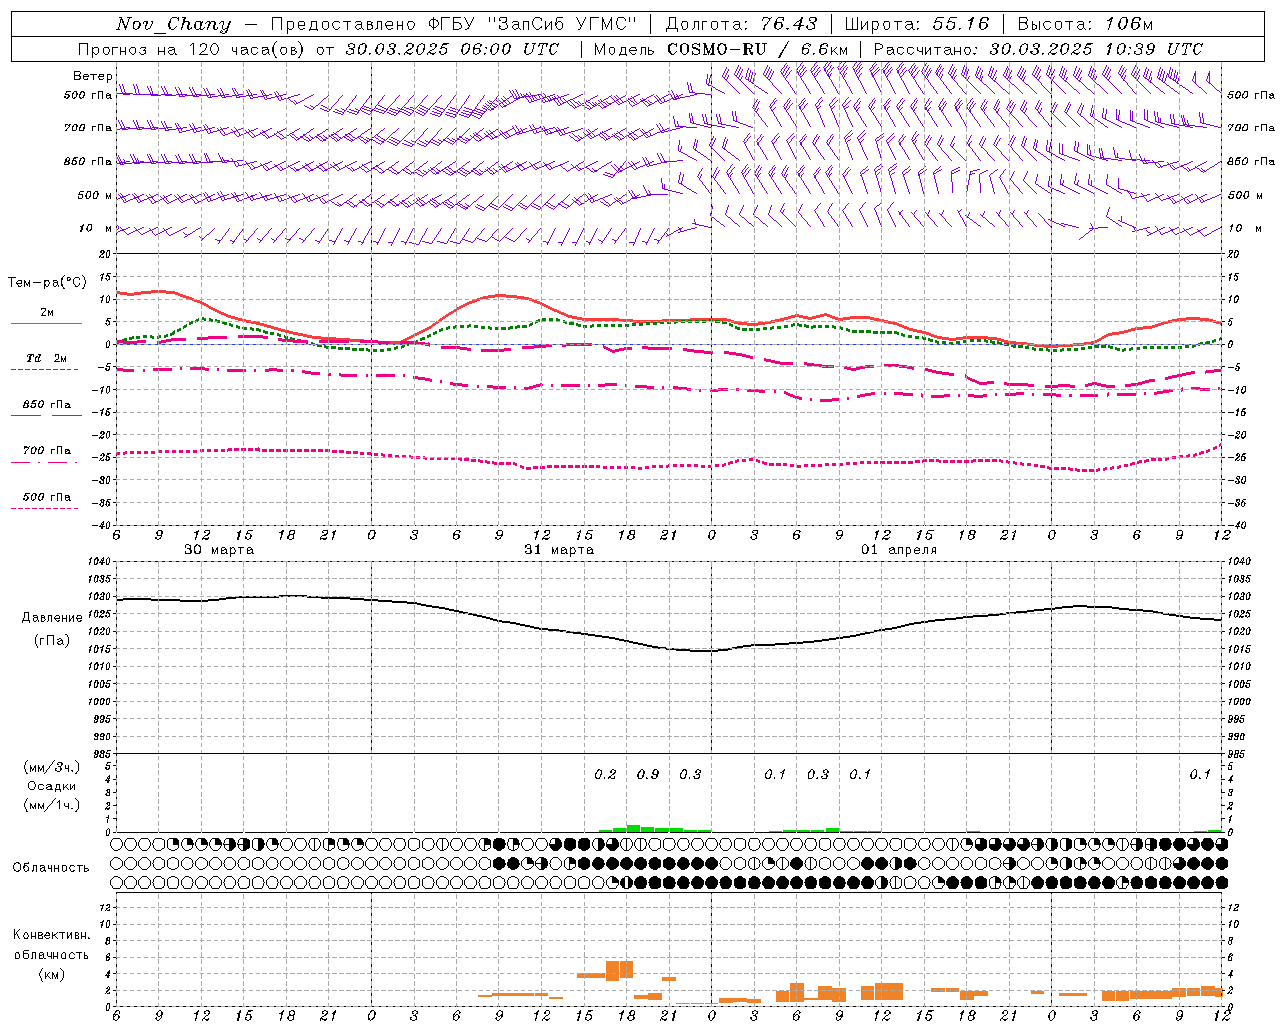
Task: Click the 'Широта: 55.16' latitude value
Action: pos(917,24)
